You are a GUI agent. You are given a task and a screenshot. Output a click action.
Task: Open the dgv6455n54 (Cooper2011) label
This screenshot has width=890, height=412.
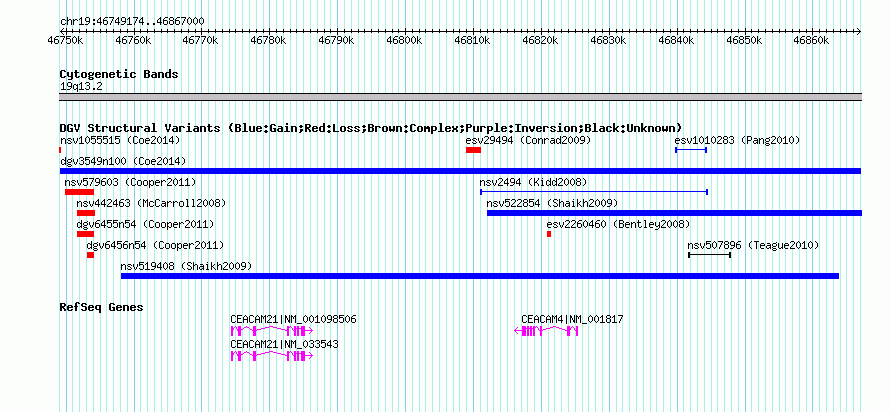click(145, 224)
